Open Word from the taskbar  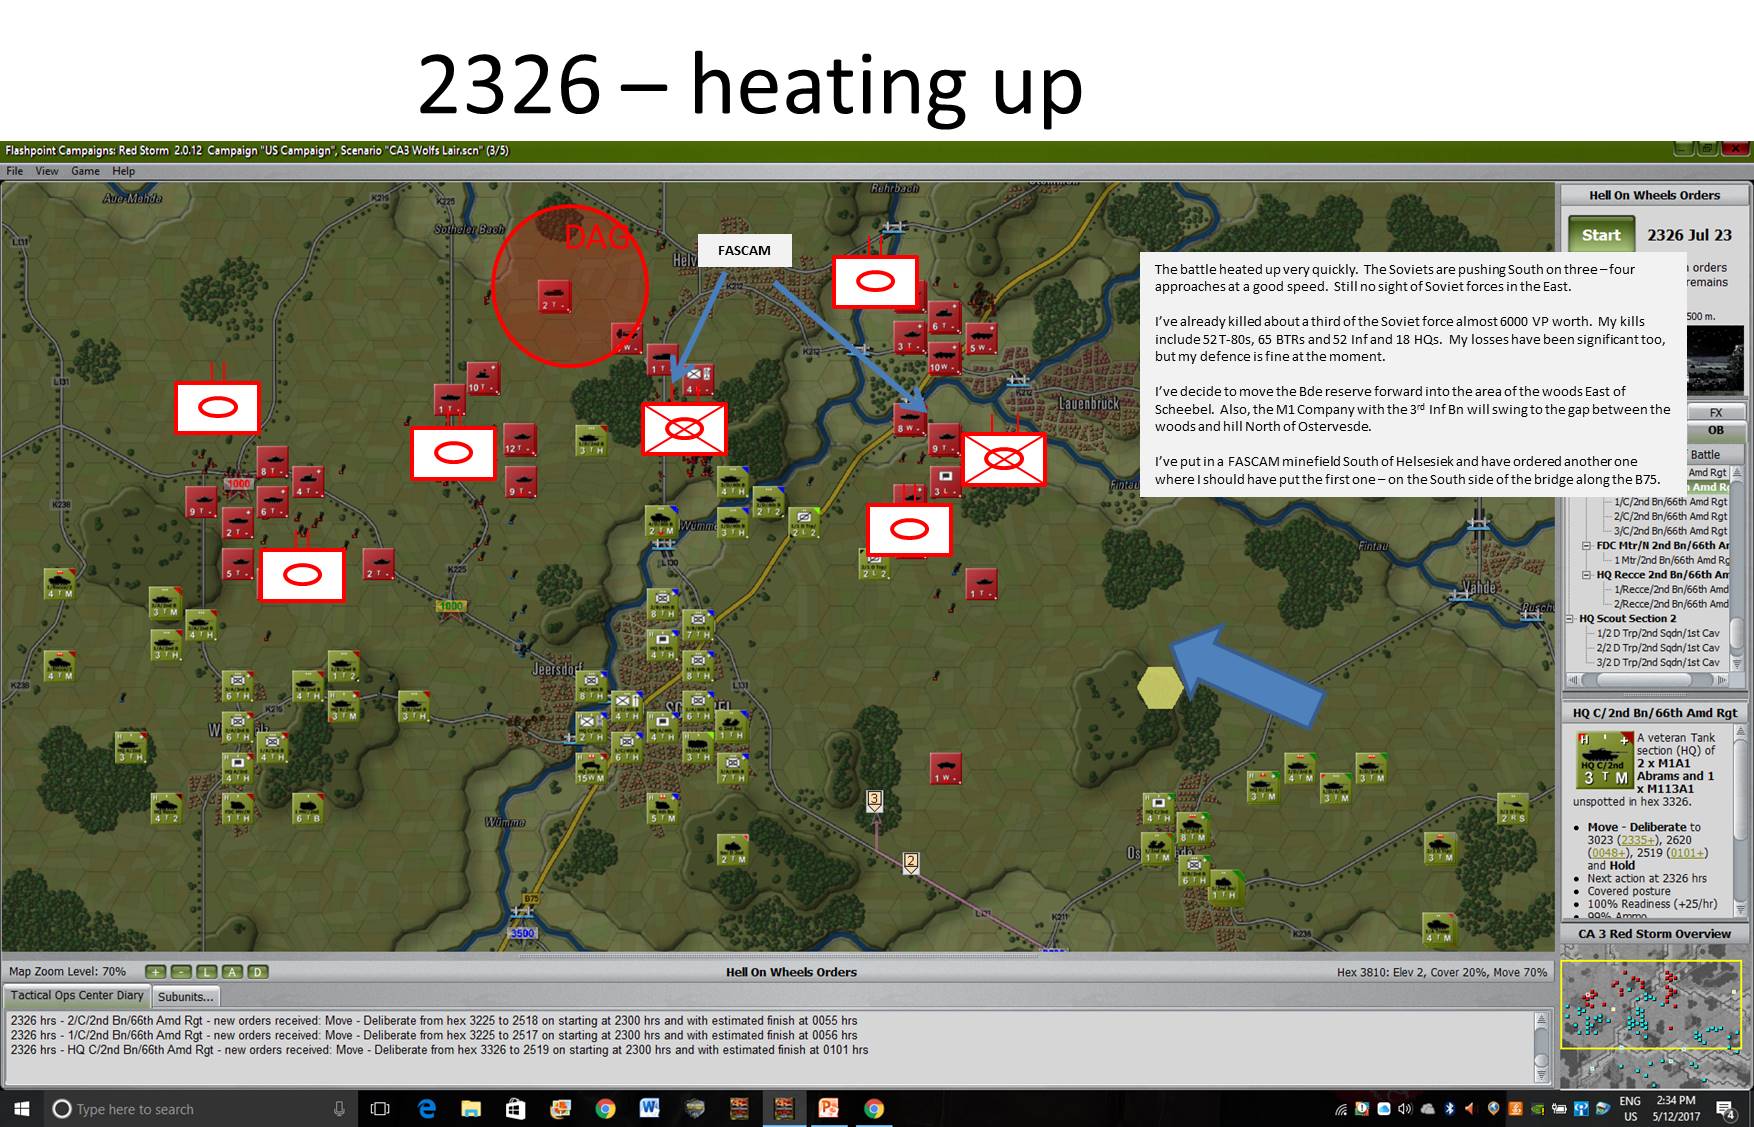click(x=650, y=1108)
